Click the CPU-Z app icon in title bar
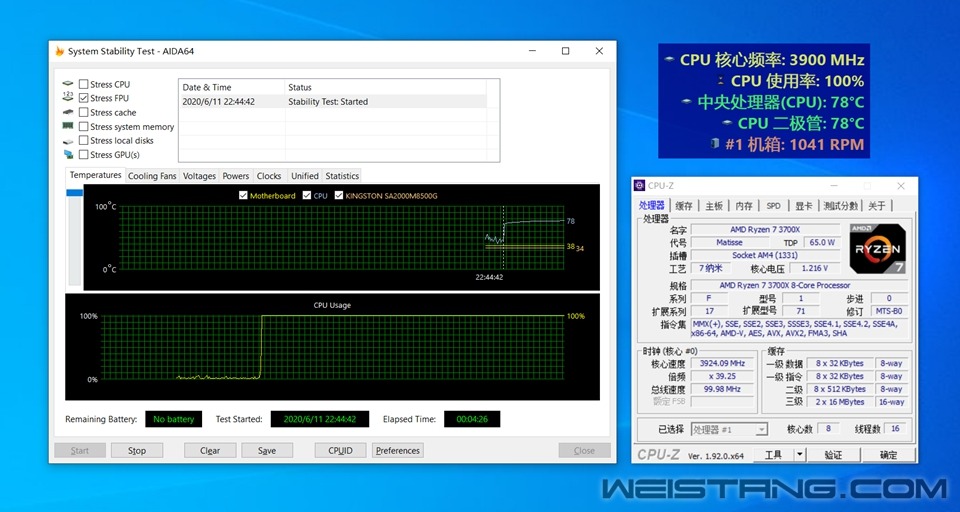The width and height of the screenshot is (960, 512). [x=640, y=186]
